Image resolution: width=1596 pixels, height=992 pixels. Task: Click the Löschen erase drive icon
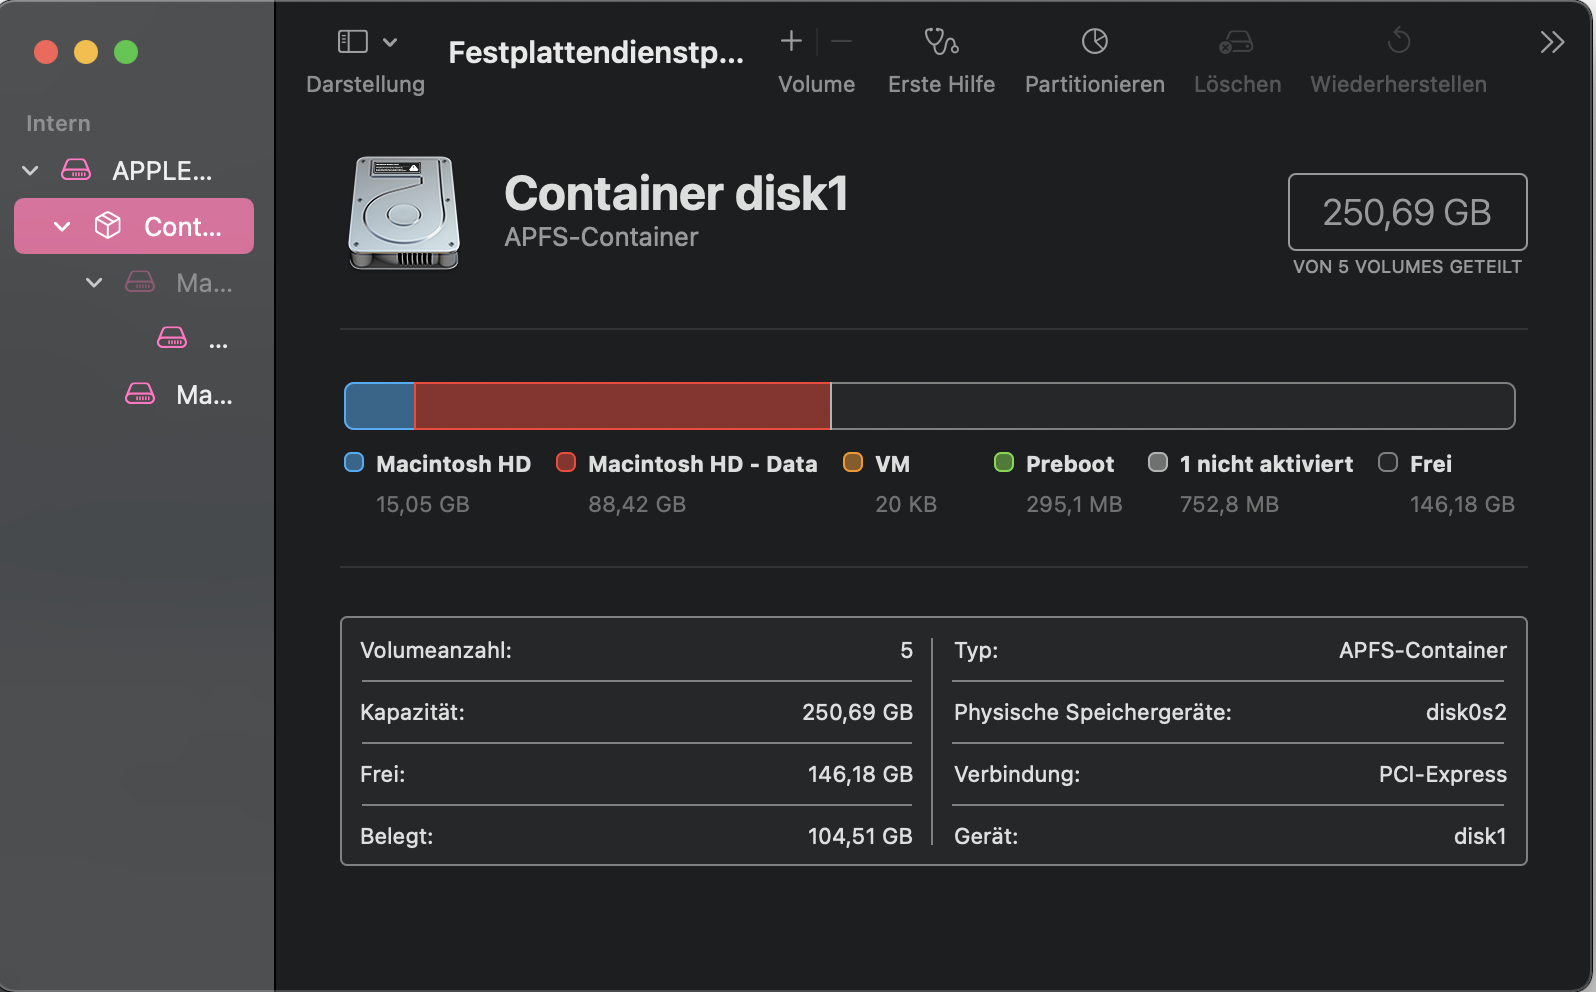(1237, 42)
